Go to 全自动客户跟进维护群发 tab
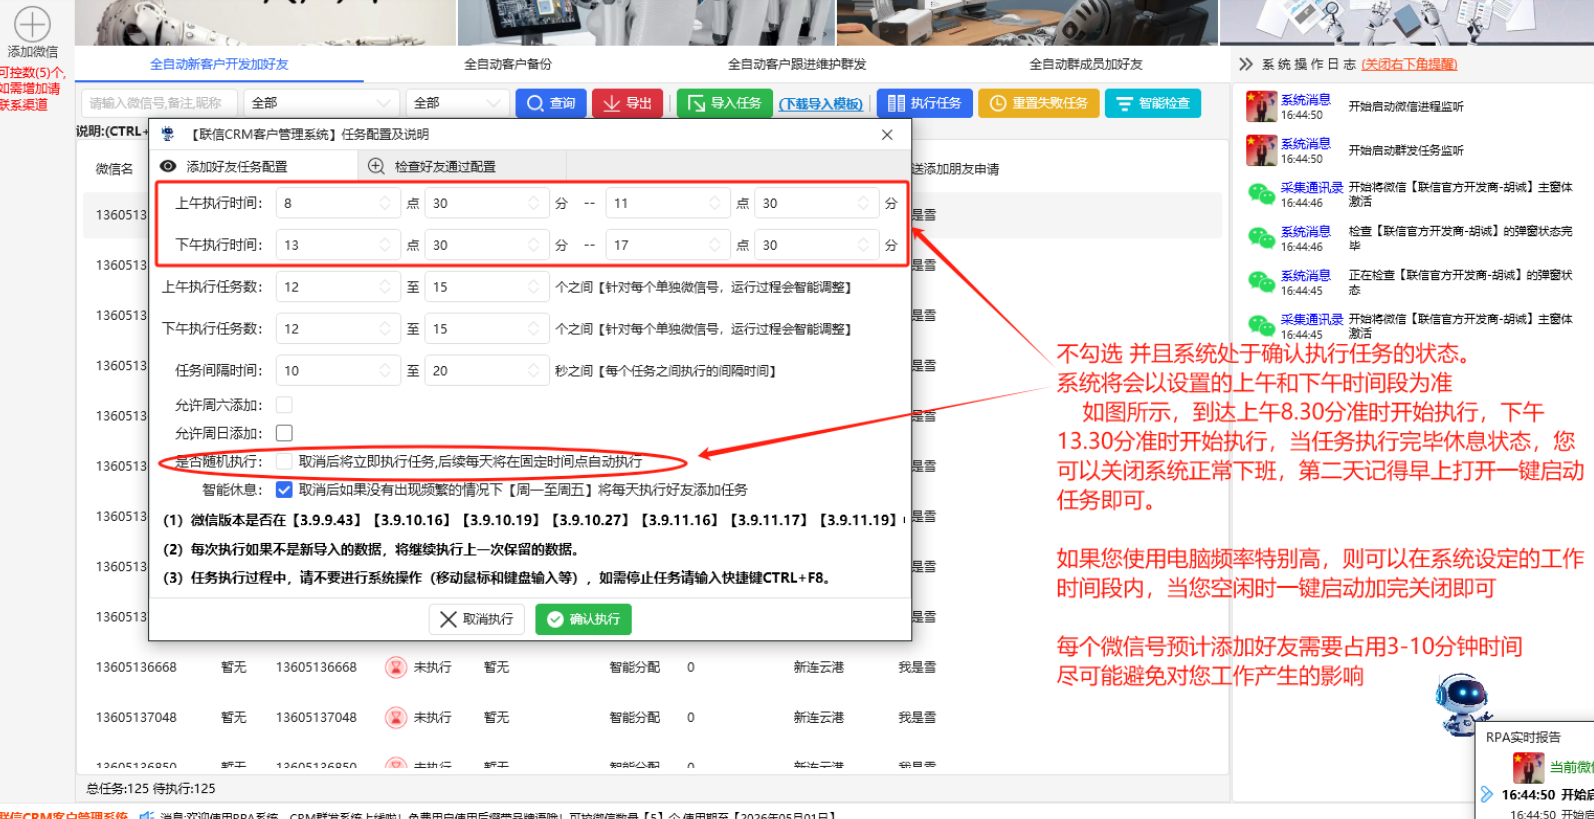The image size is (1594, 819). pos(797,64)
